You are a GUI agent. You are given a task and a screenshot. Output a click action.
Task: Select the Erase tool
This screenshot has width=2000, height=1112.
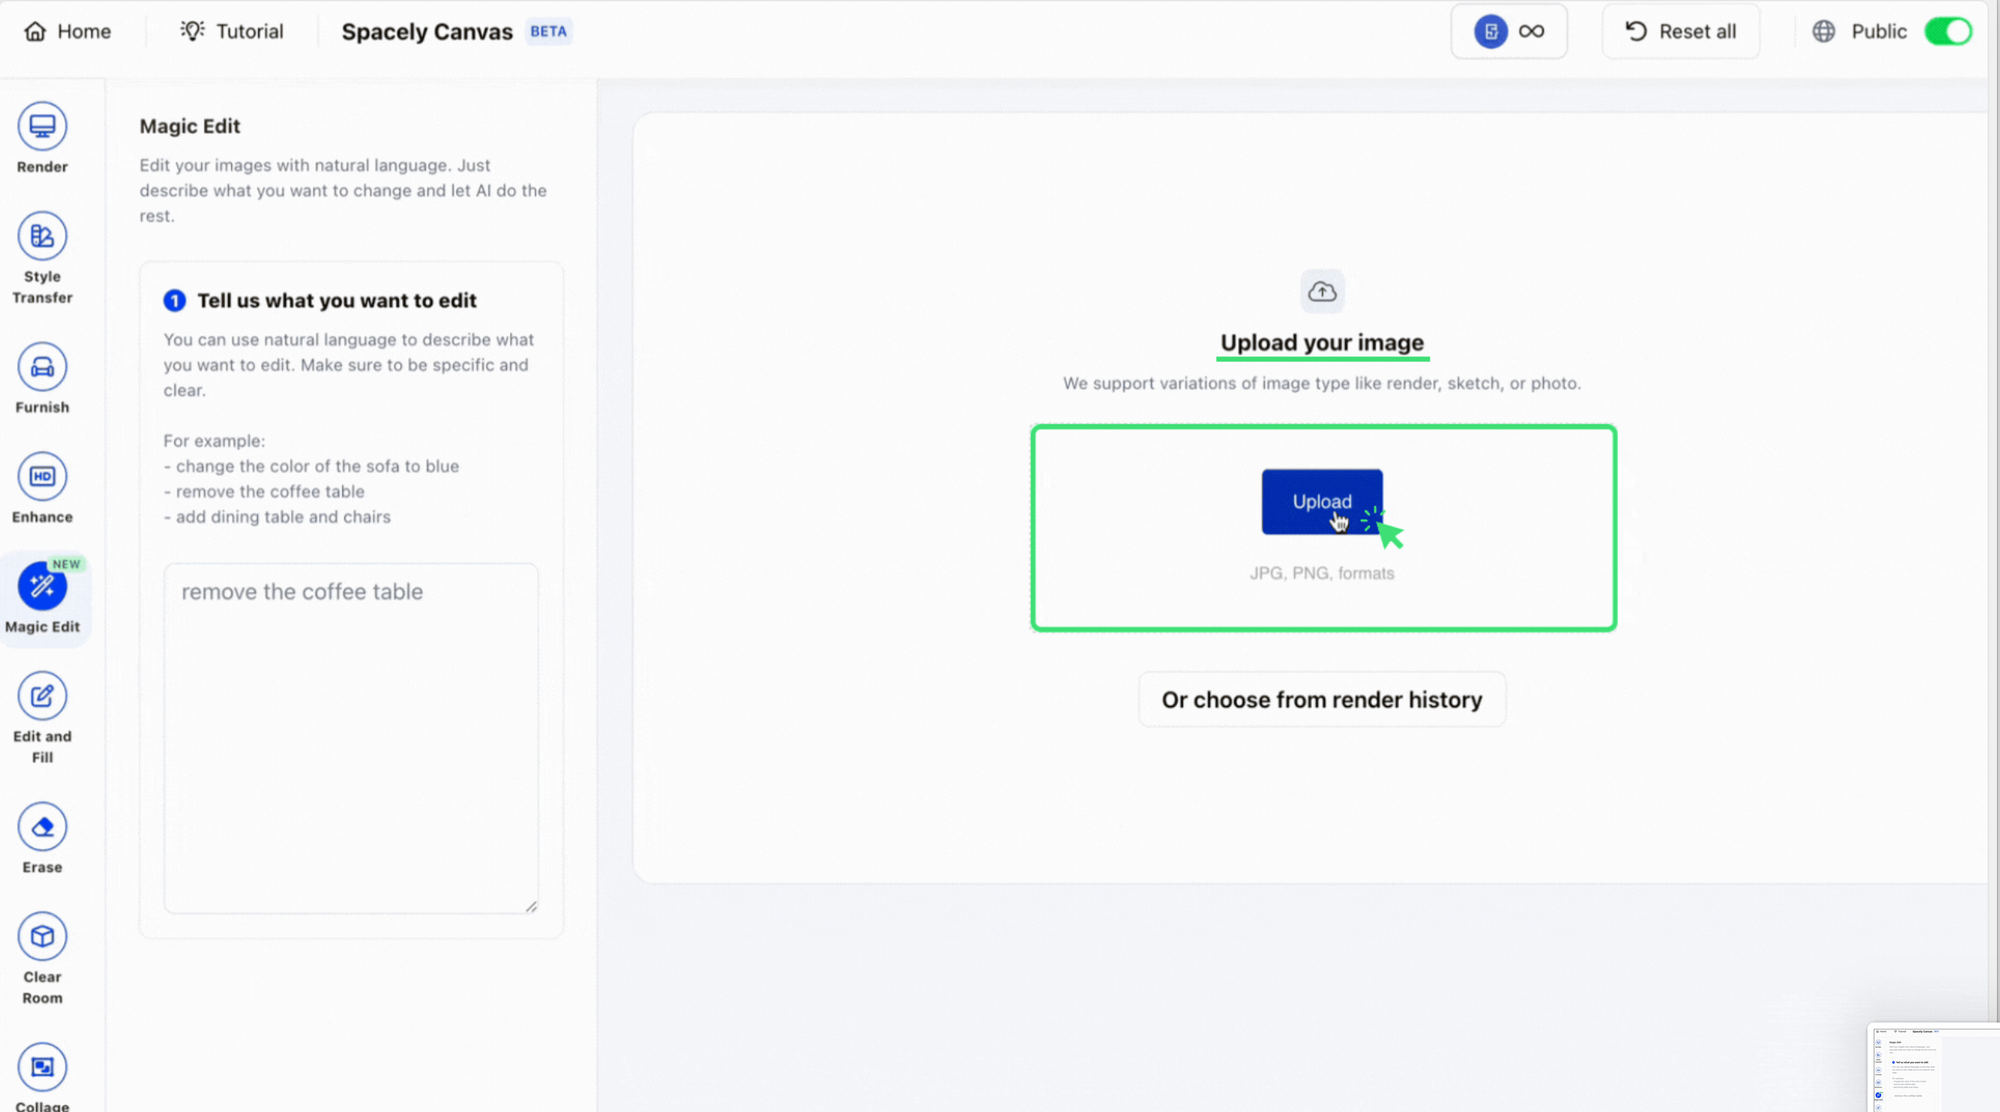[x=42, y=827]
